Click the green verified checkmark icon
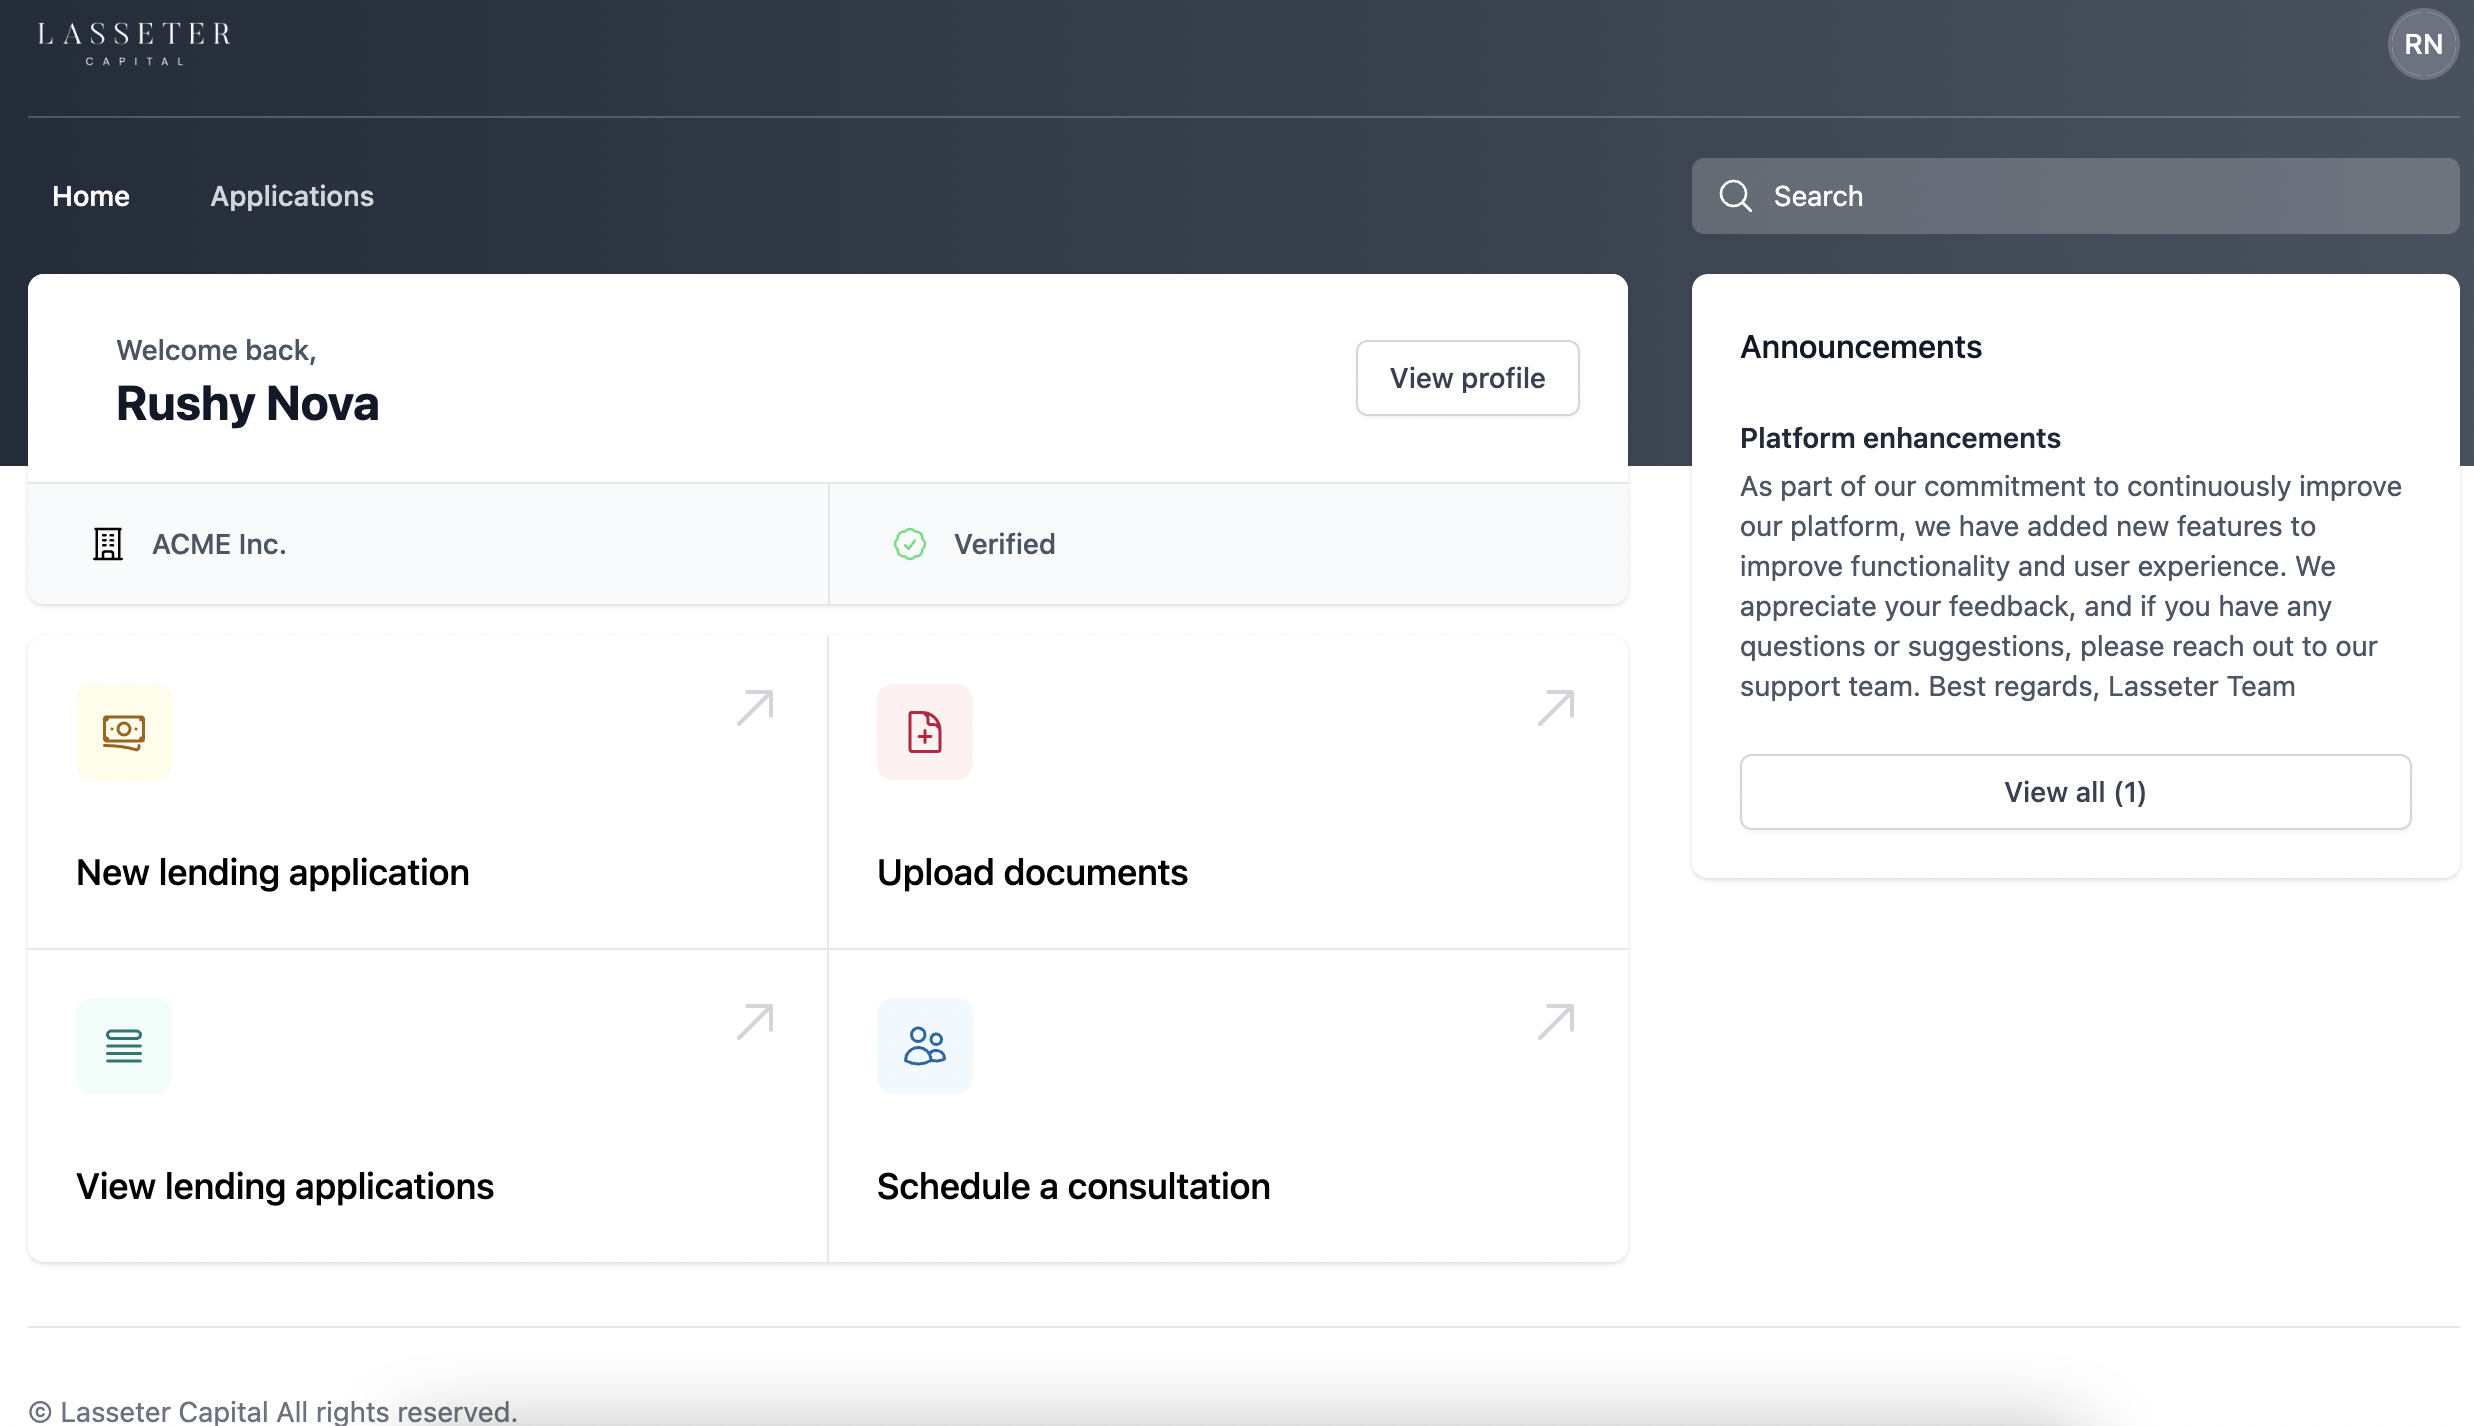 point(909,544)
